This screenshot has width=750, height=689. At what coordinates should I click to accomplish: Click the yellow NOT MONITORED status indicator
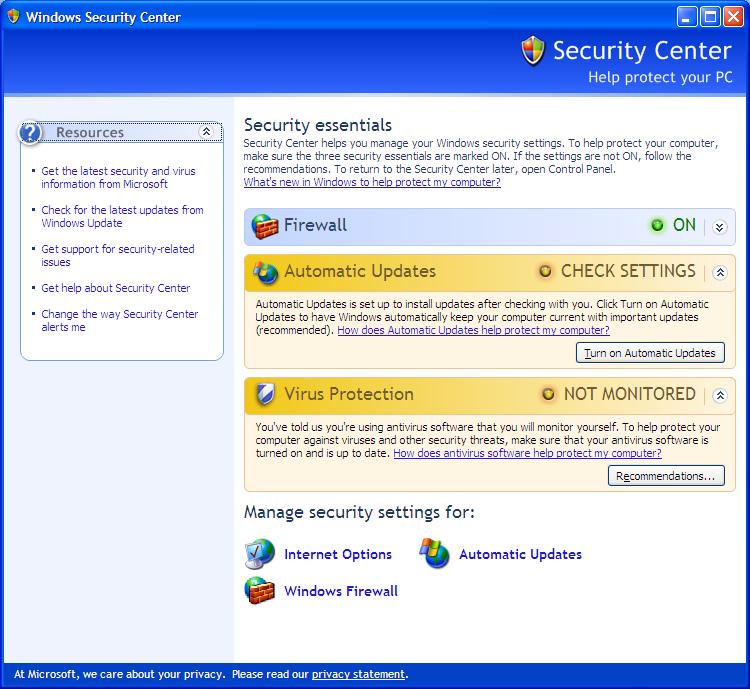pos(548,394)
